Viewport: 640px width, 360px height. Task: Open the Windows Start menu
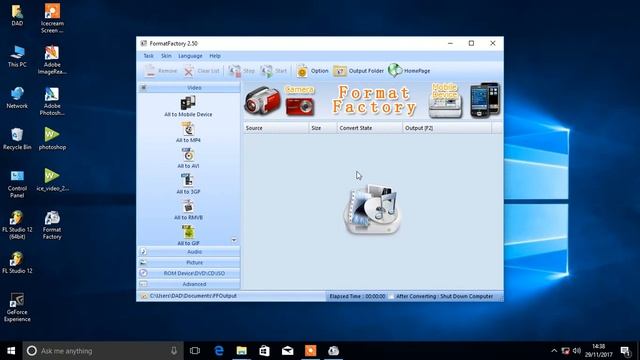pos(11,351)
